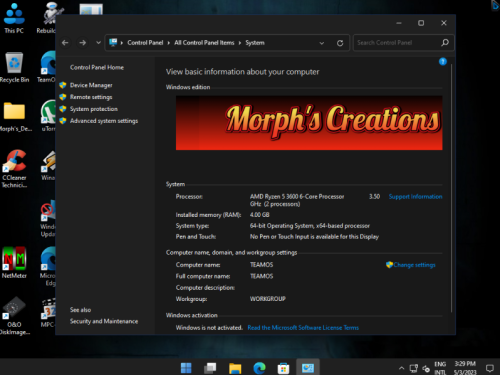This screenshot has width=500, height=375.
Task: Select Windows is not activated text
Action: point(209,328)
